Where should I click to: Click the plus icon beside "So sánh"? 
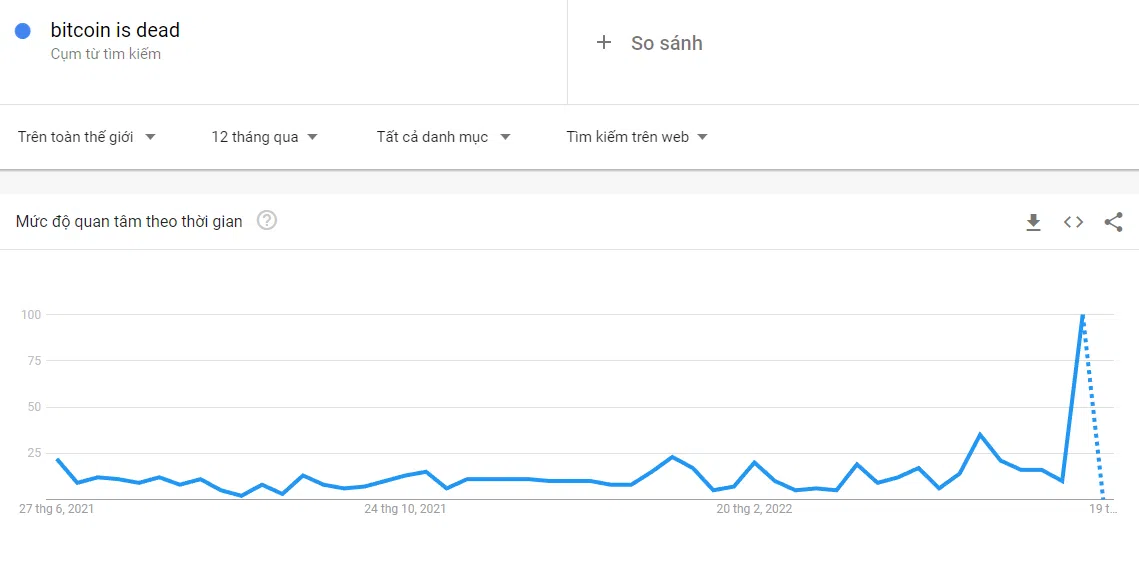point(603,43)
